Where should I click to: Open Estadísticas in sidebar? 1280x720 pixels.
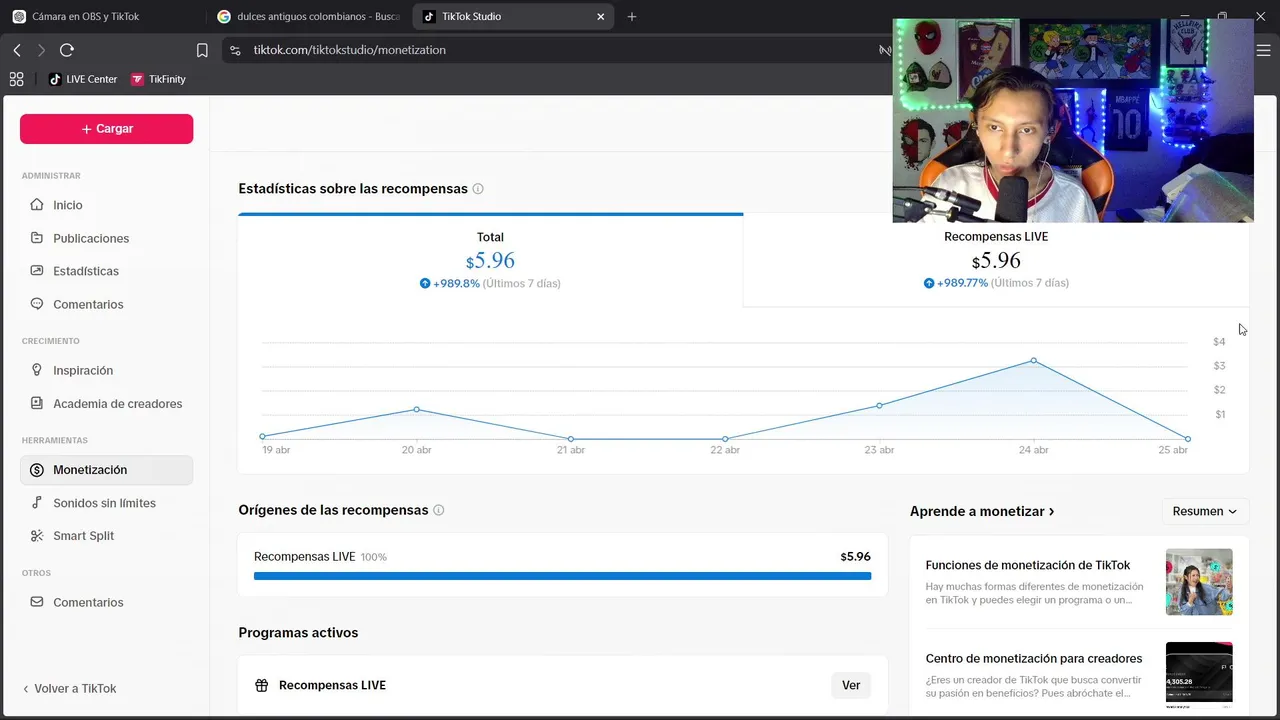[106, 271]
